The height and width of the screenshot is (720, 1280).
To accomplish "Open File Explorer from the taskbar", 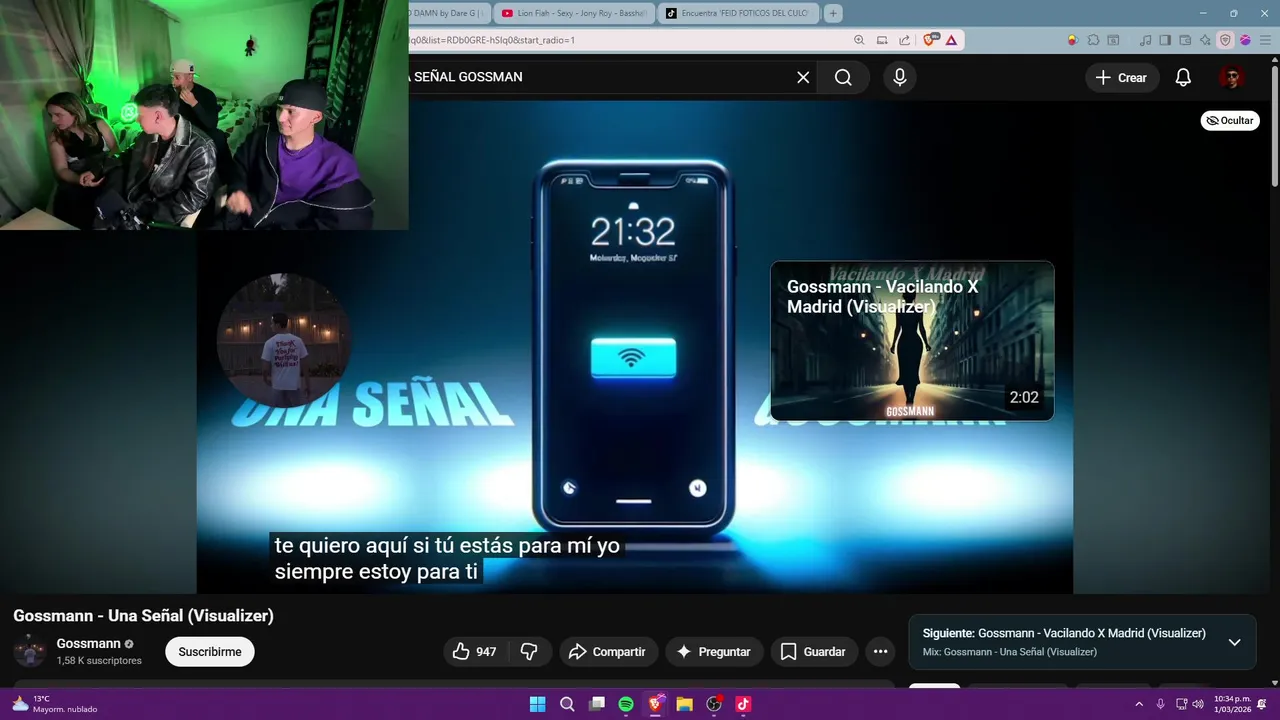I will (685, 704).
